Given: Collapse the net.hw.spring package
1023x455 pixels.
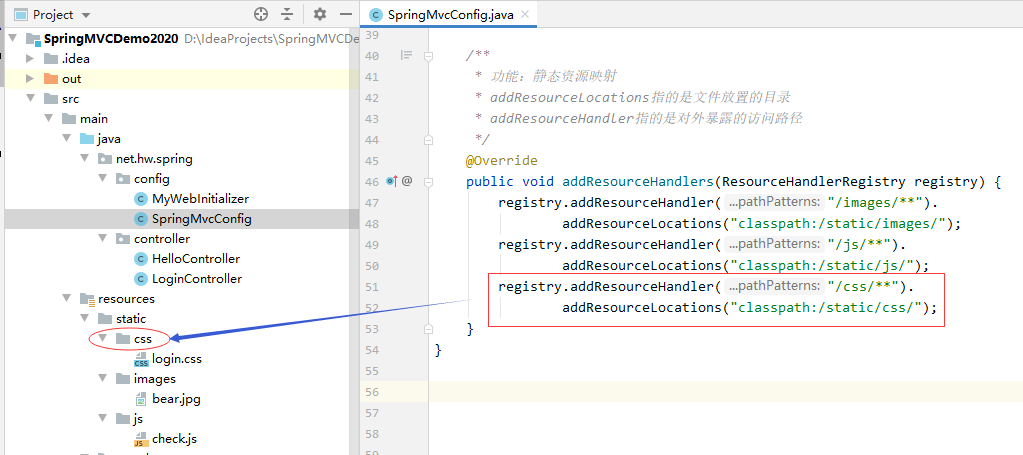Looking at the screenshot, I should pyautogui.click(x=84, y=159).
